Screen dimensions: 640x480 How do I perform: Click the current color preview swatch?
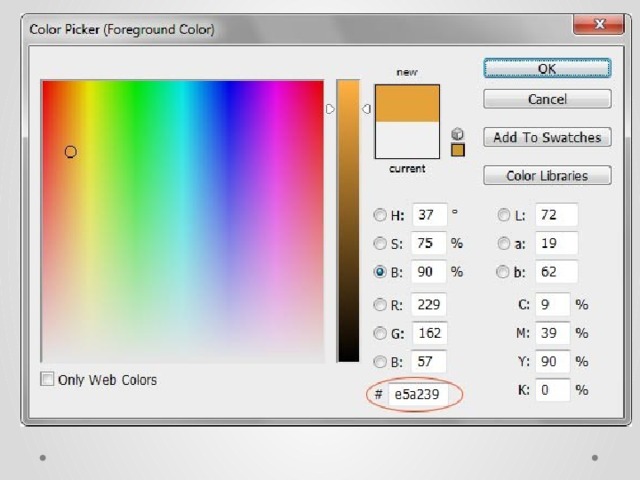point(407,140)
